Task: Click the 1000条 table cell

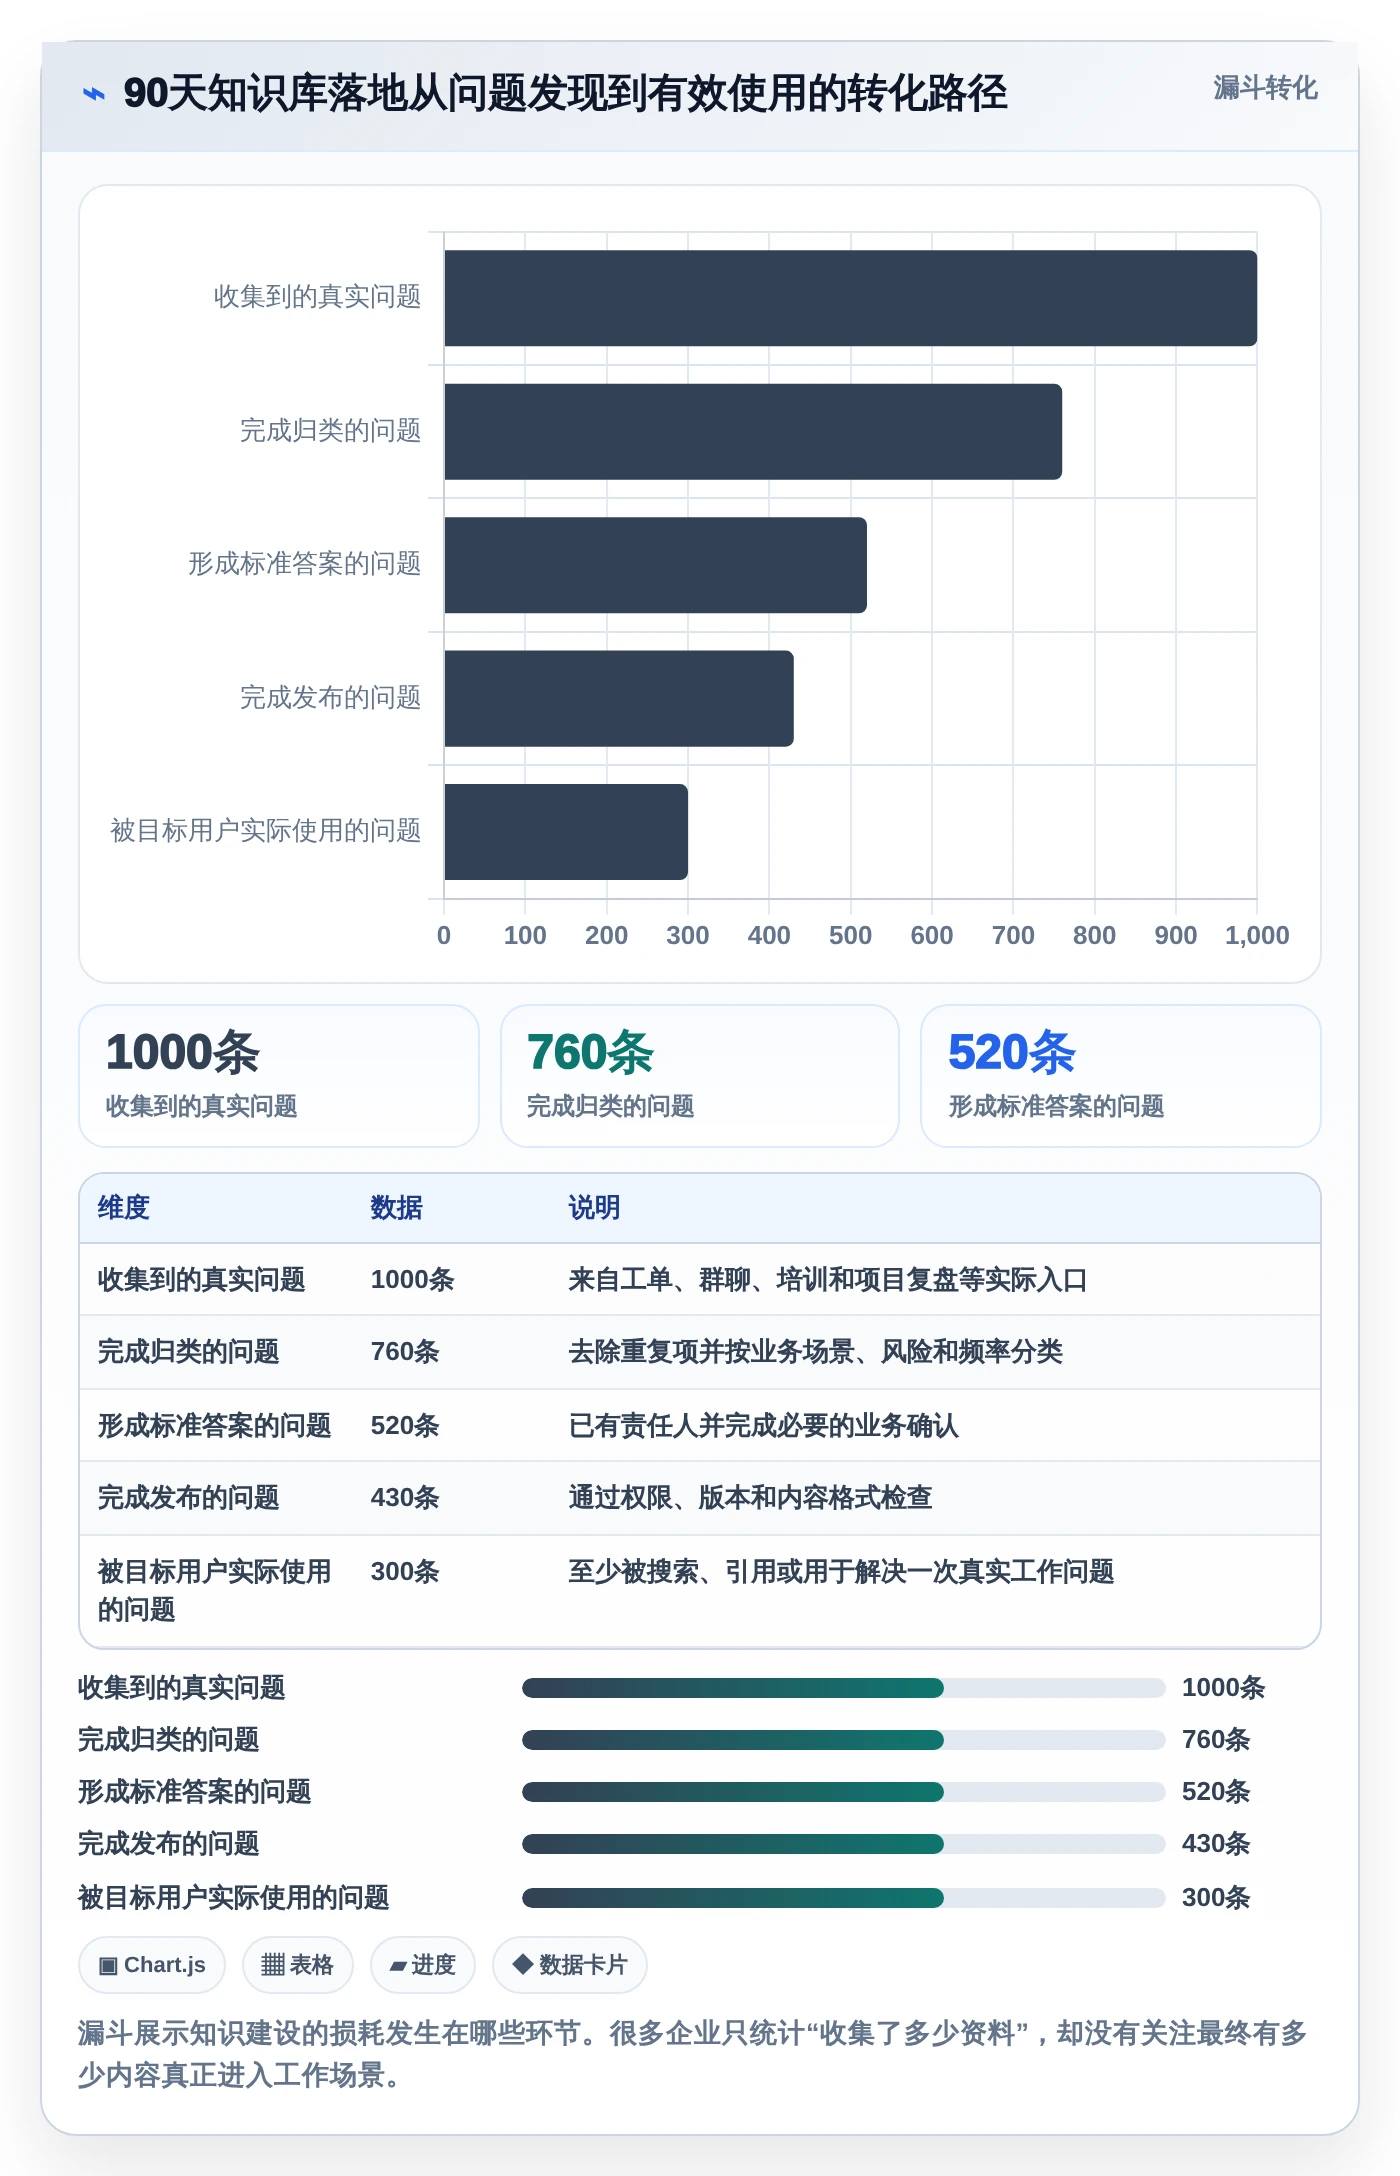Action: 412,1279
